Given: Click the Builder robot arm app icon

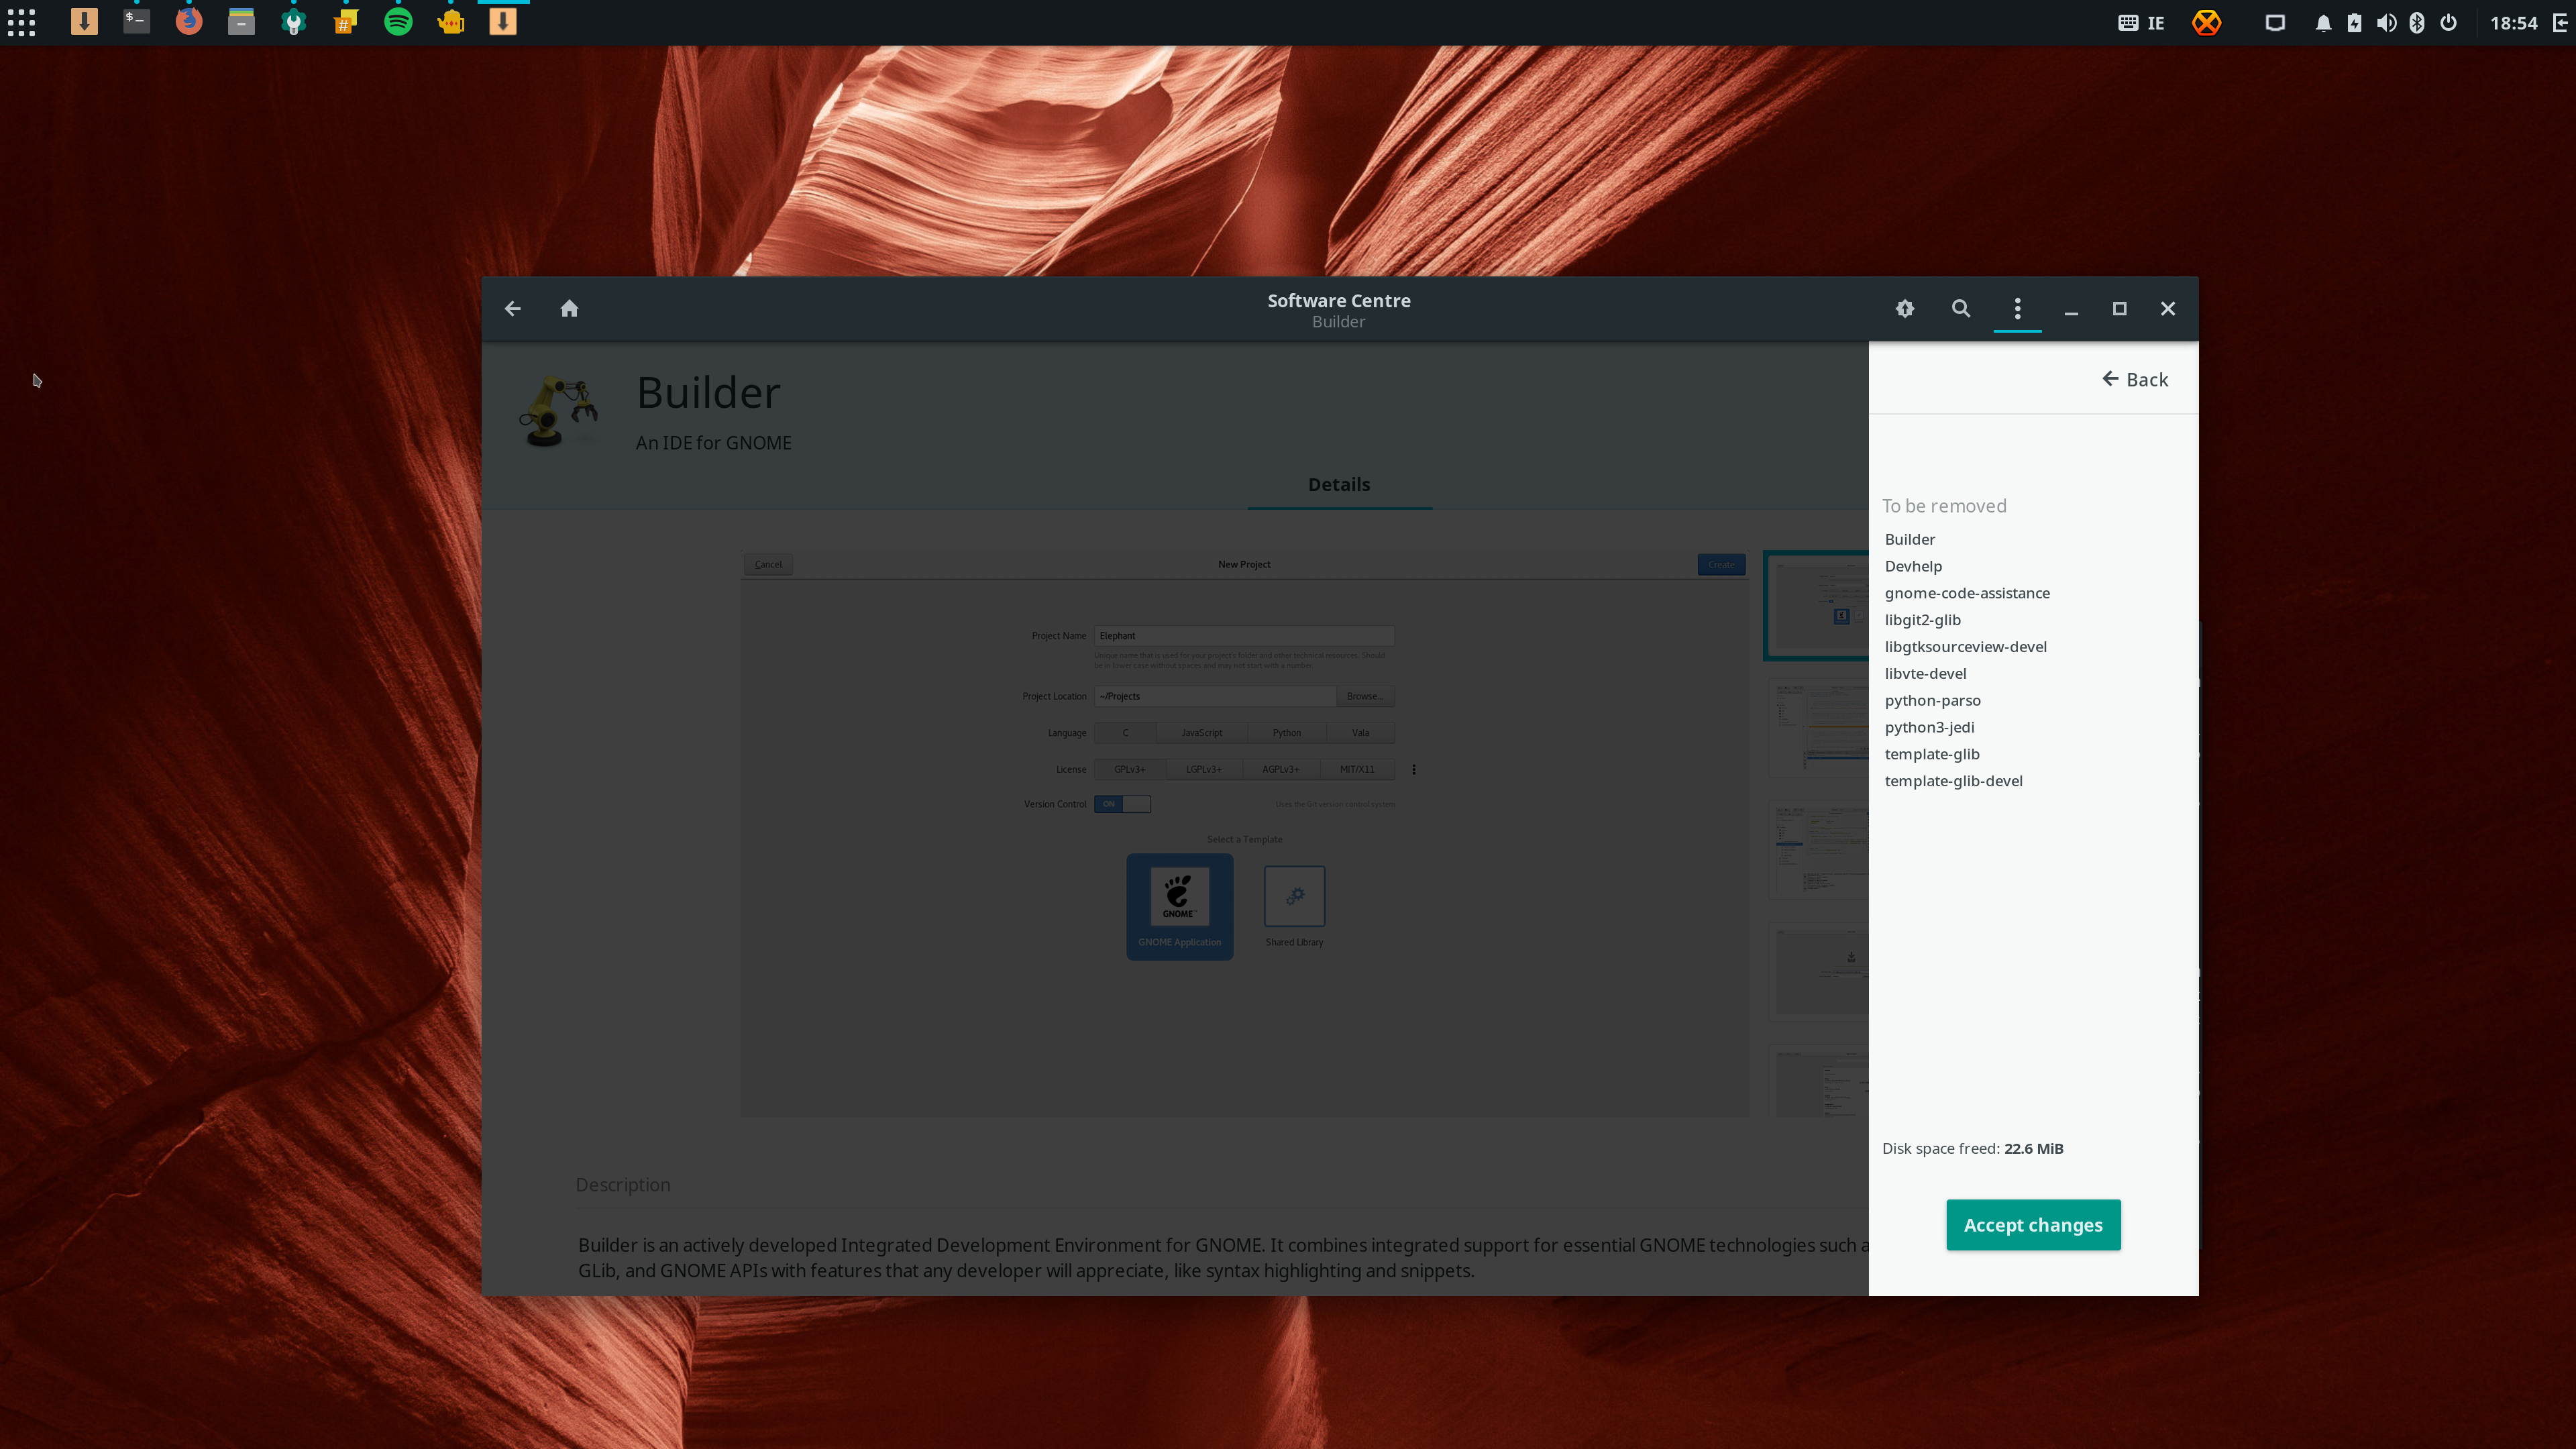Looking at the screenshot, I should click(558, 411).
